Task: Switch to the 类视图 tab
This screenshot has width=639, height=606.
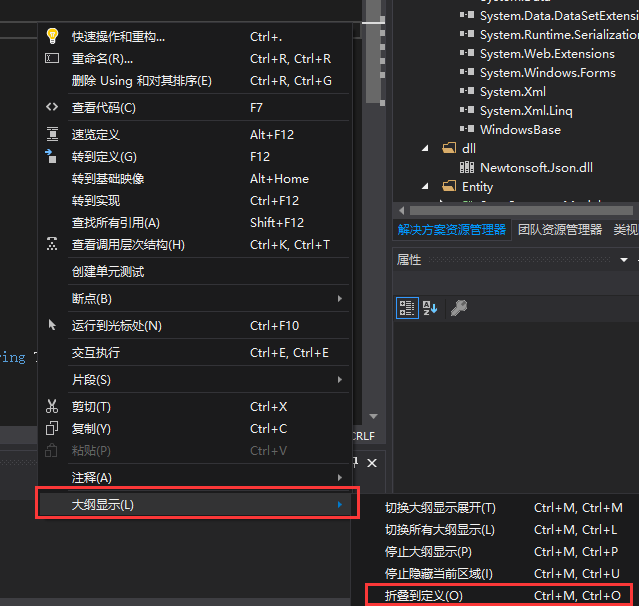Action: tap(626, 229)
